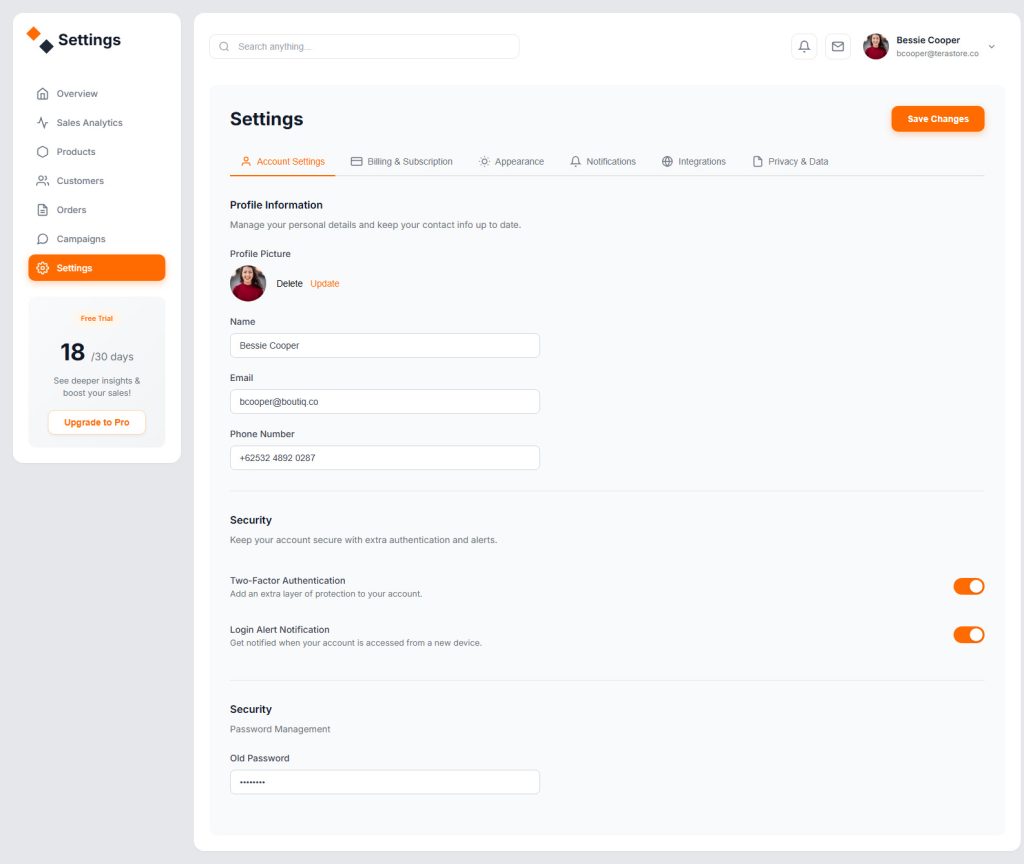This screenshot has height=864, width=1024.
Task: Click the Account Settings person icon
Action: pyautogui.click(x=246, y=161)
